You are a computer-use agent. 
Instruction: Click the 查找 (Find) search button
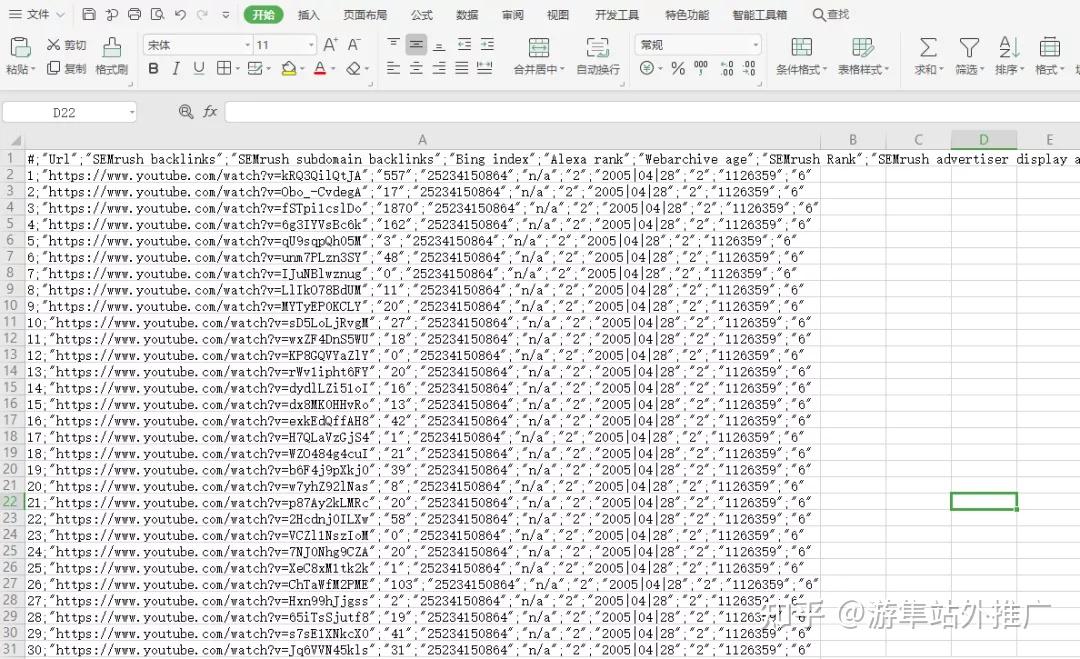(831, 14)
